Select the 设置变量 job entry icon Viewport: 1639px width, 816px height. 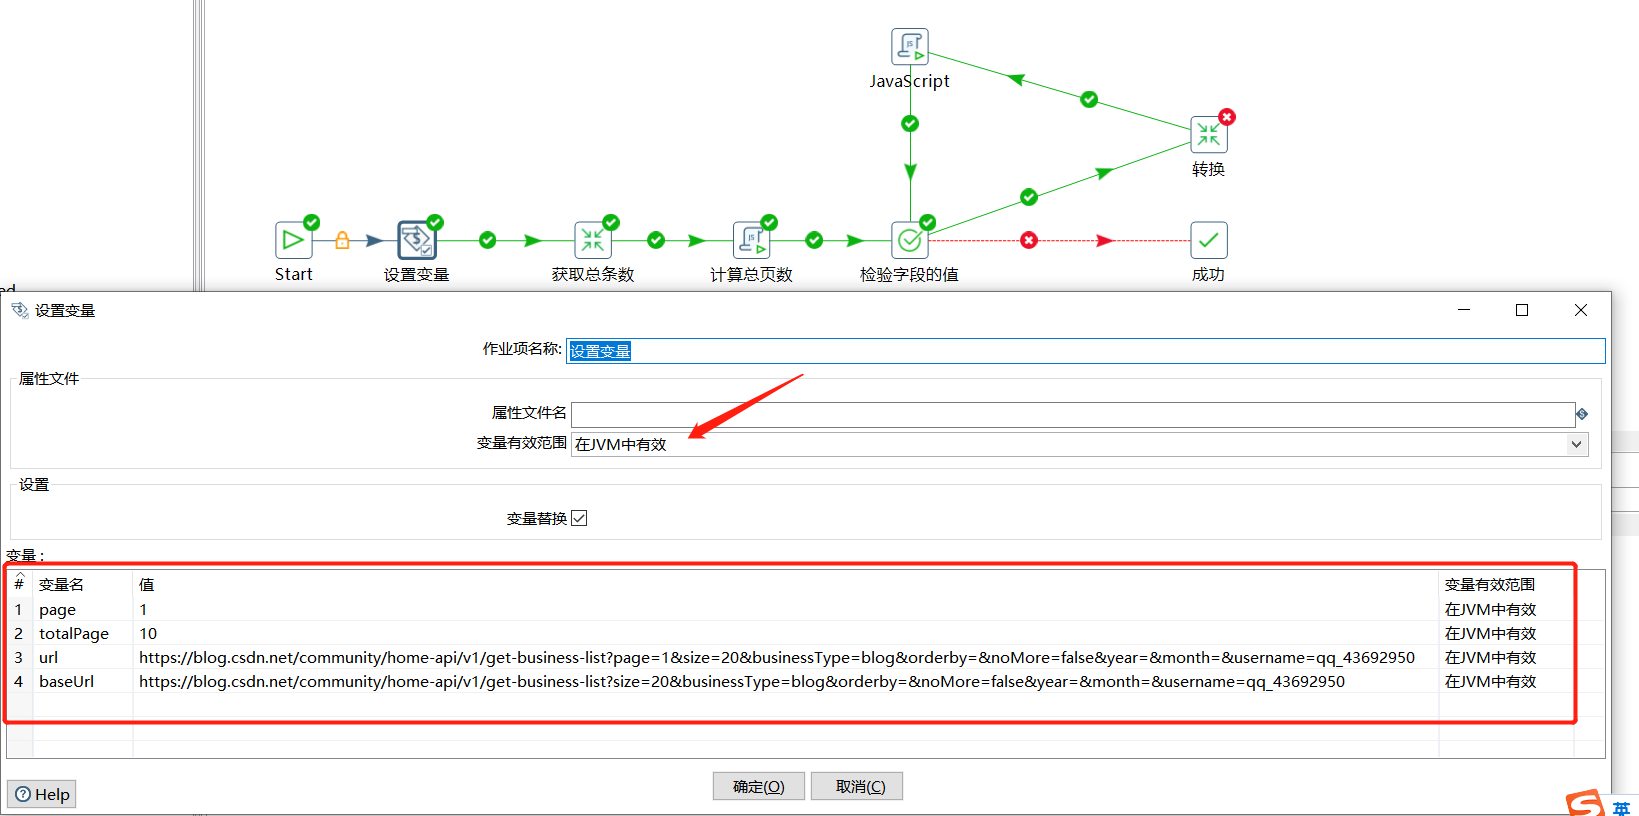click(x=416, y=240)
